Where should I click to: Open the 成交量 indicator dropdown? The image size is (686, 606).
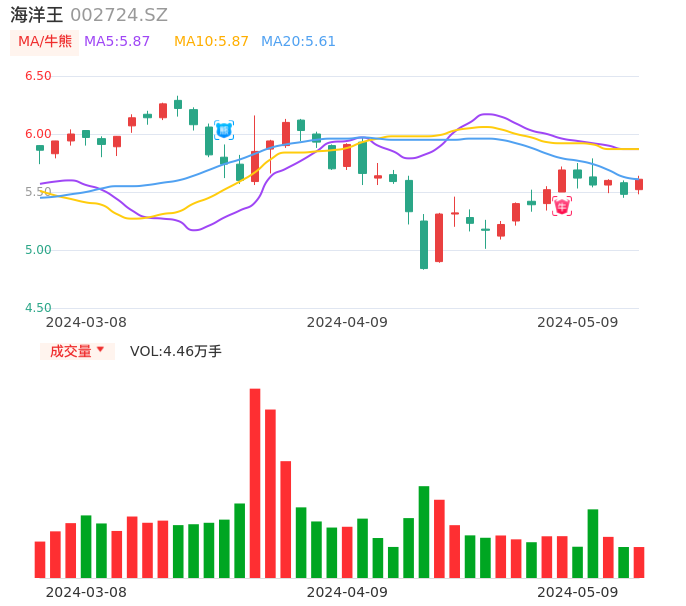point(77,351)
